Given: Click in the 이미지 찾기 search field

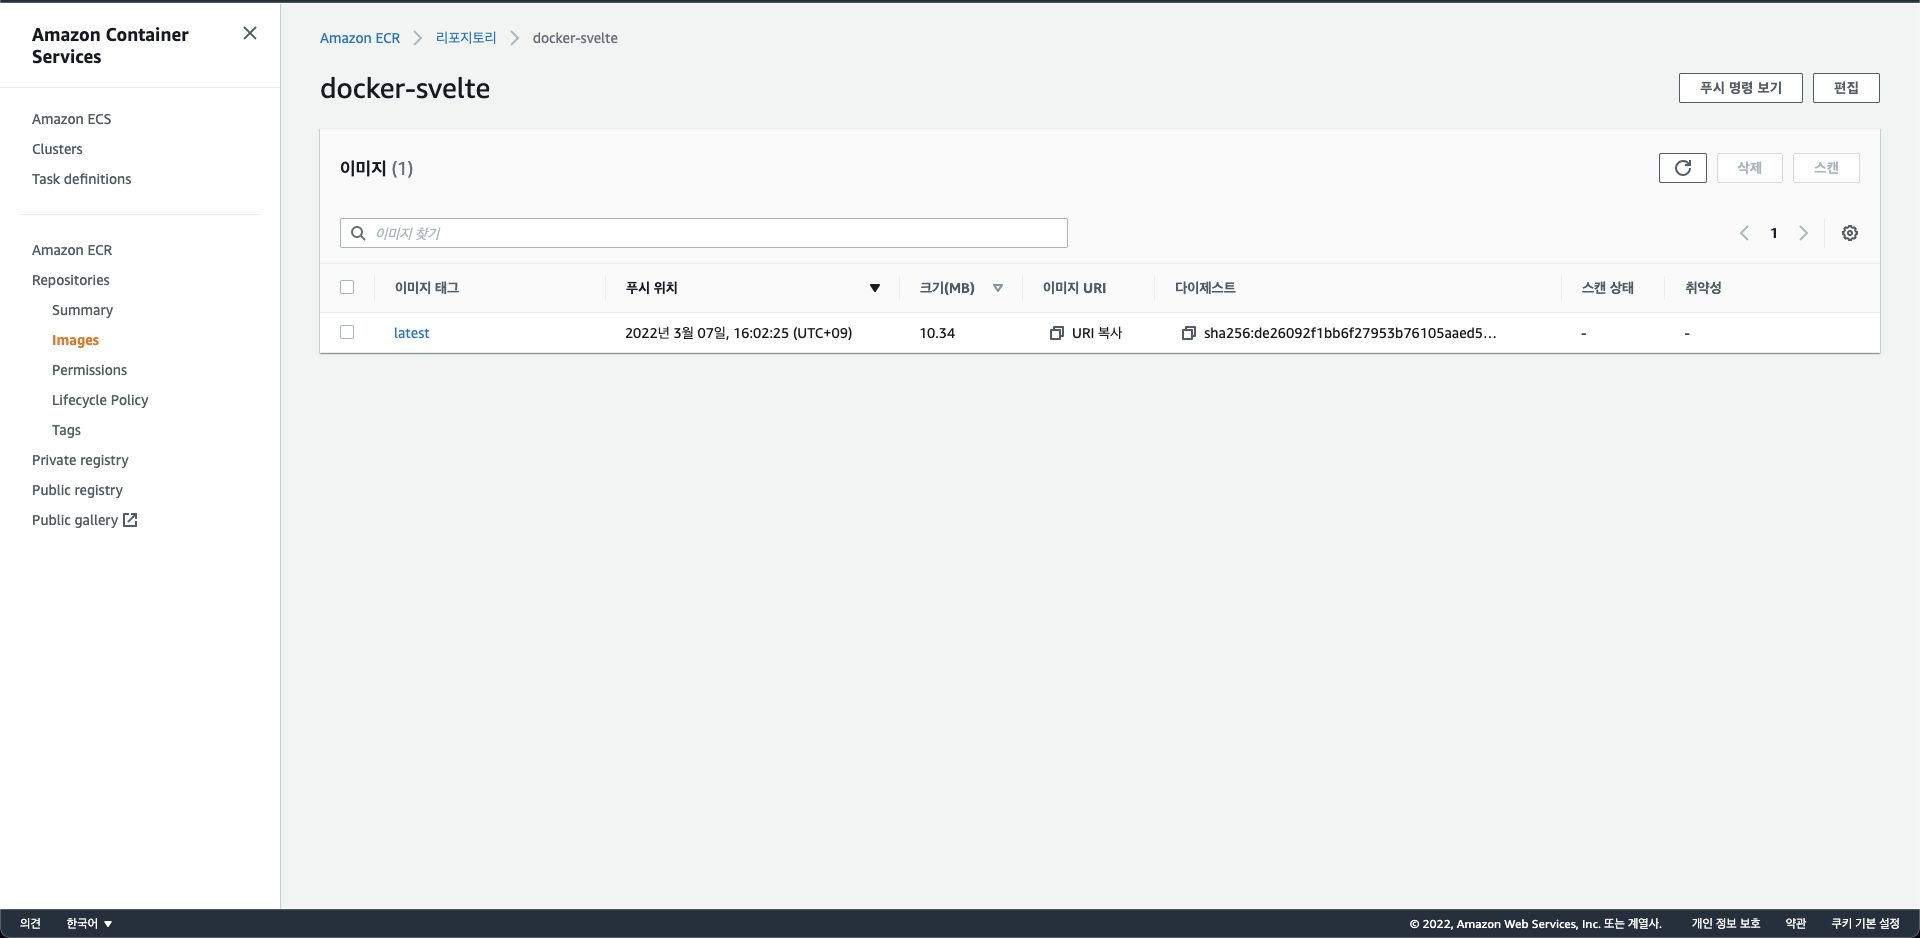Looking at the screenshot, I should [x=704, y=233].
